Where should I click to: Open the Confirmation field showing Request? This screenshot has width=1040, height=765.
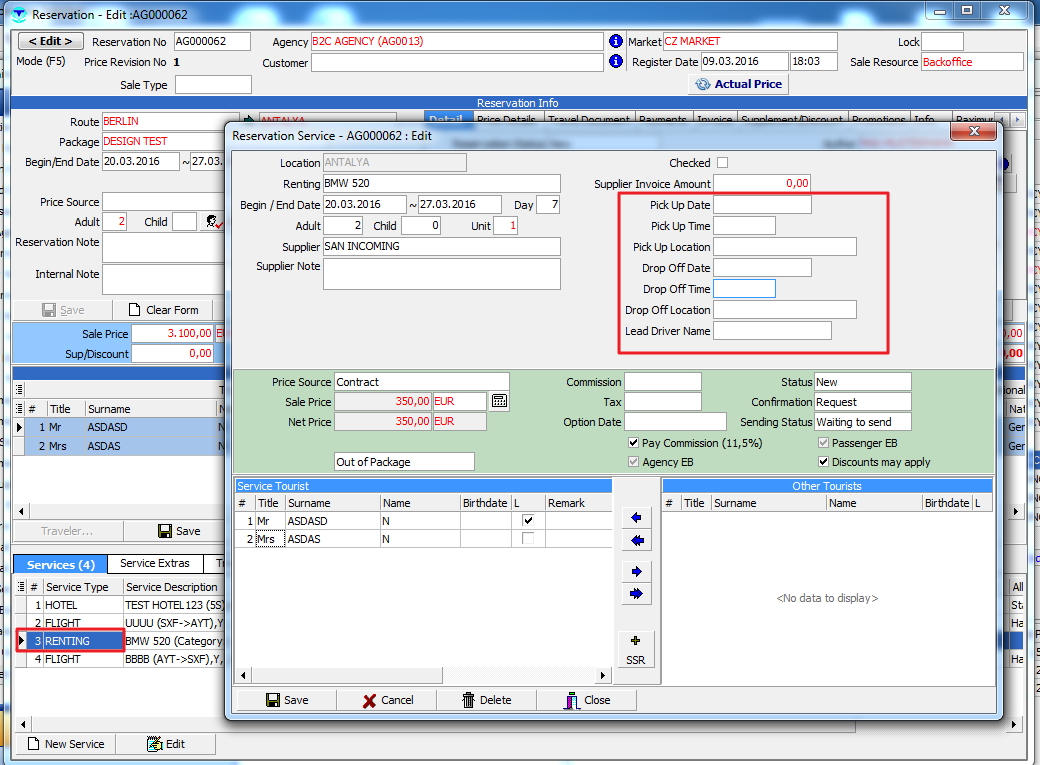coord(862,402)
